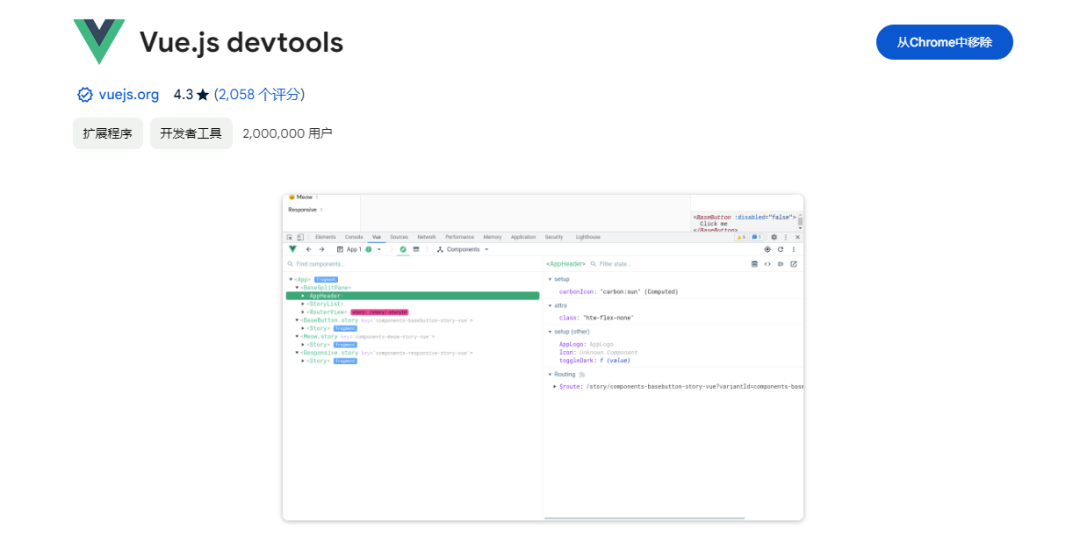Click the show render code icon
The width and height of the screenshot is (1080, 559).
point(767,264)
